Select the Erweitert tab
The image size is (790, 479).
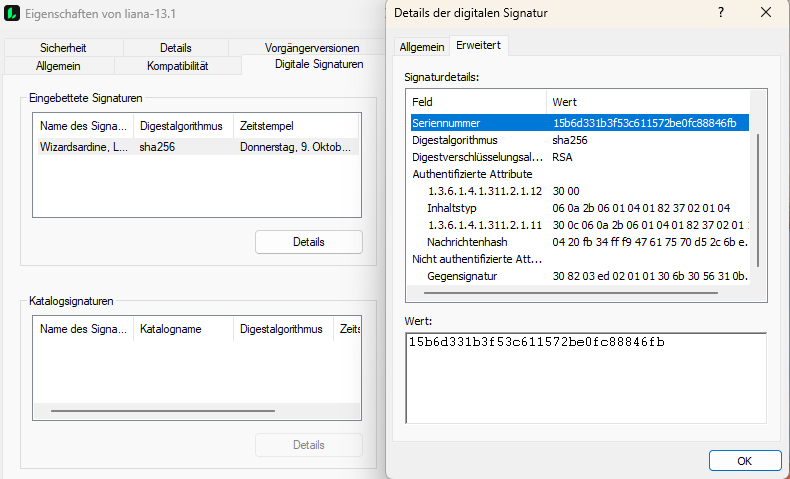click(x=479, y=45)
